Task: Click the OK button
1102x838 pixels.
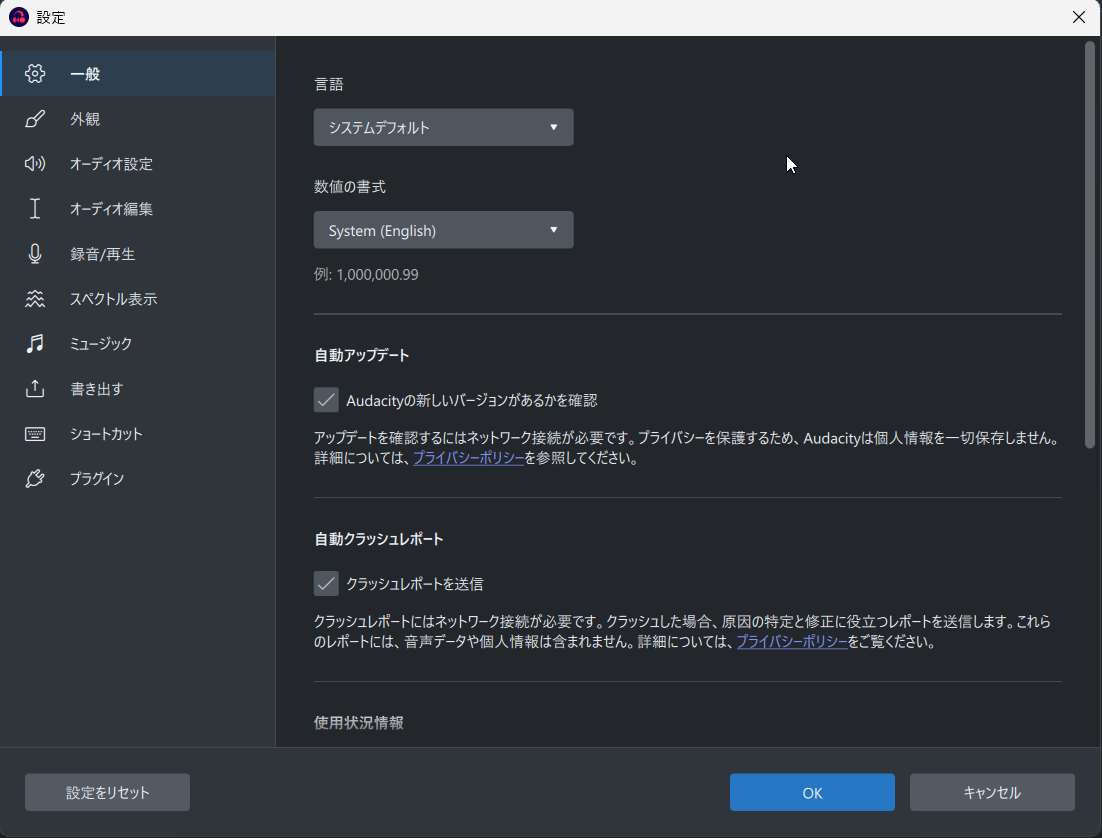Action: (812, 792)
